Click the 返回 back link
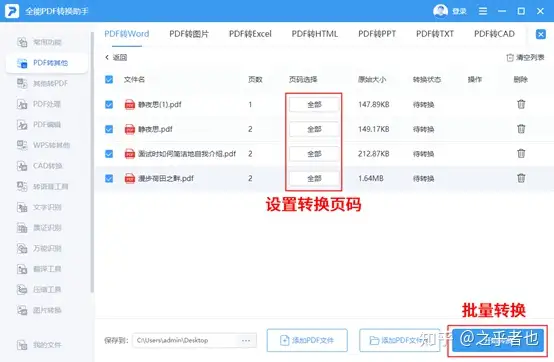This screenshot has width=554, height=362. 116,58
